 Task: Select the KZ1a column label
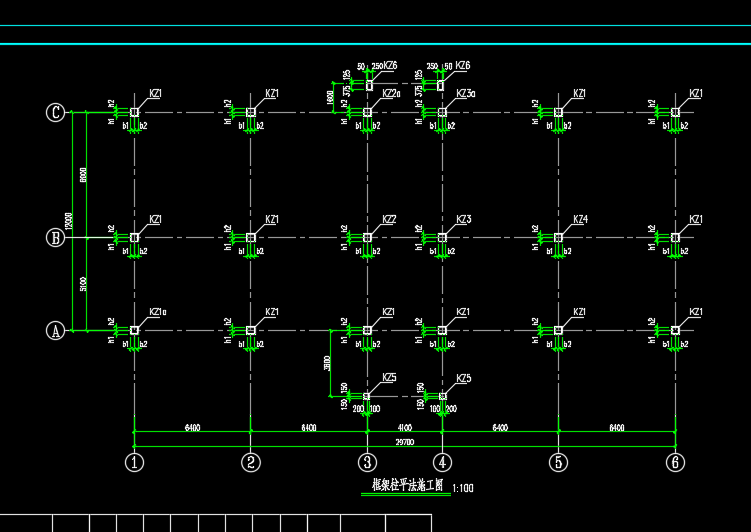158,312
